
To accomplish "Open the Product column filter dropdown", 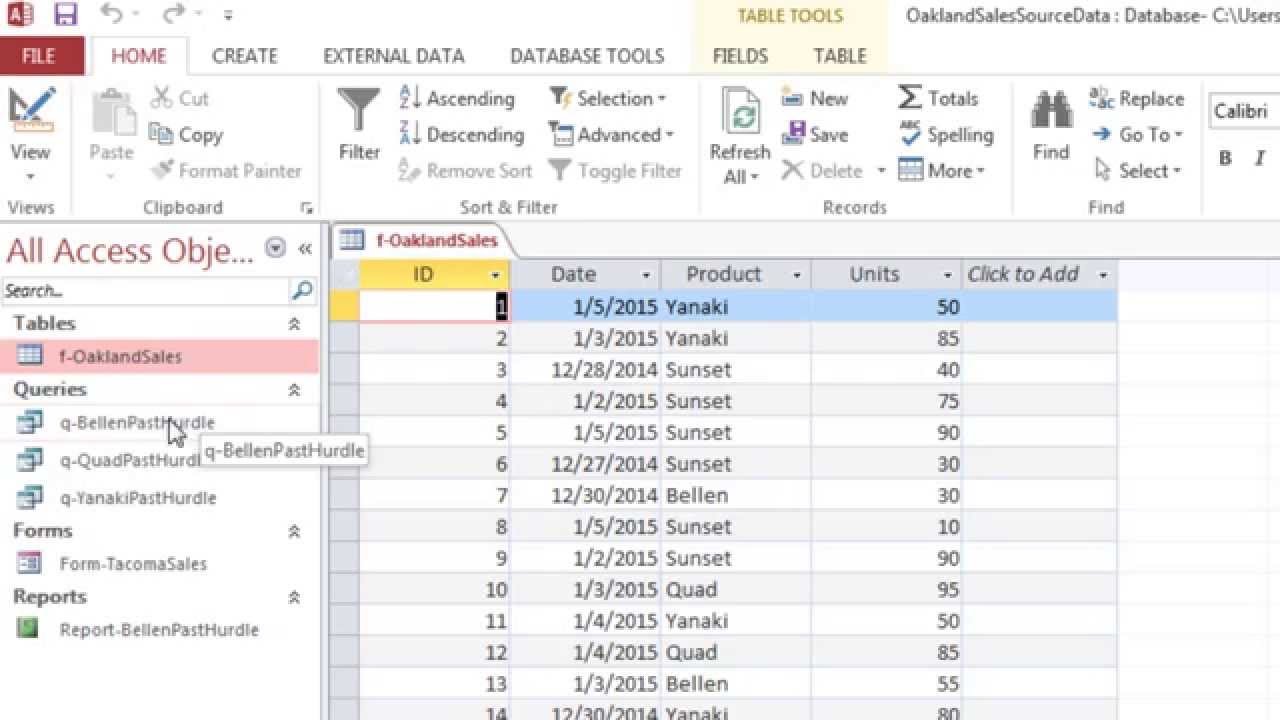I will pyautogui.click(x=797, y=275).
